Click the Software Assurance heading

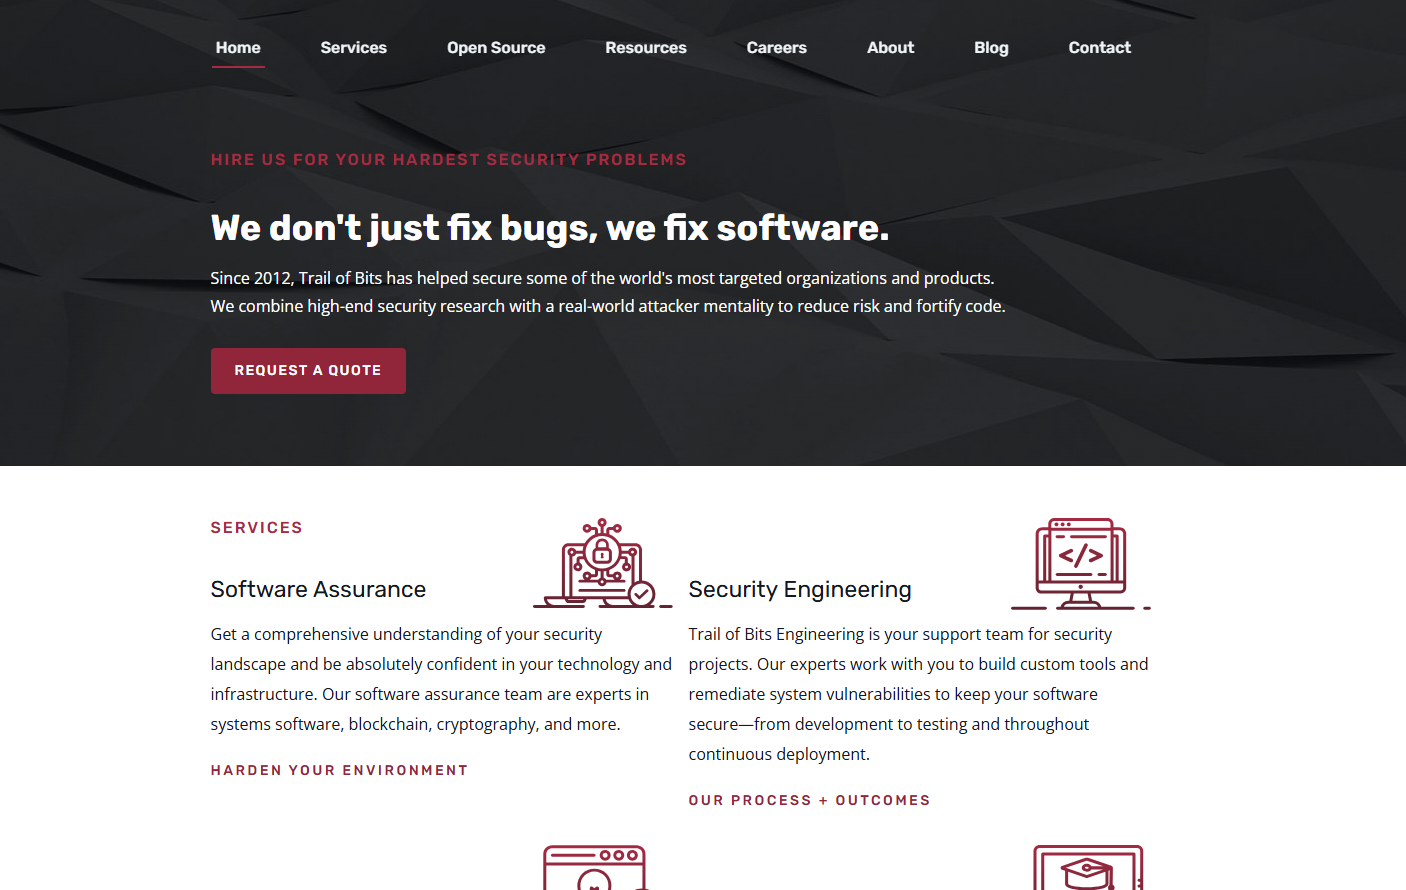coord(318,589)
